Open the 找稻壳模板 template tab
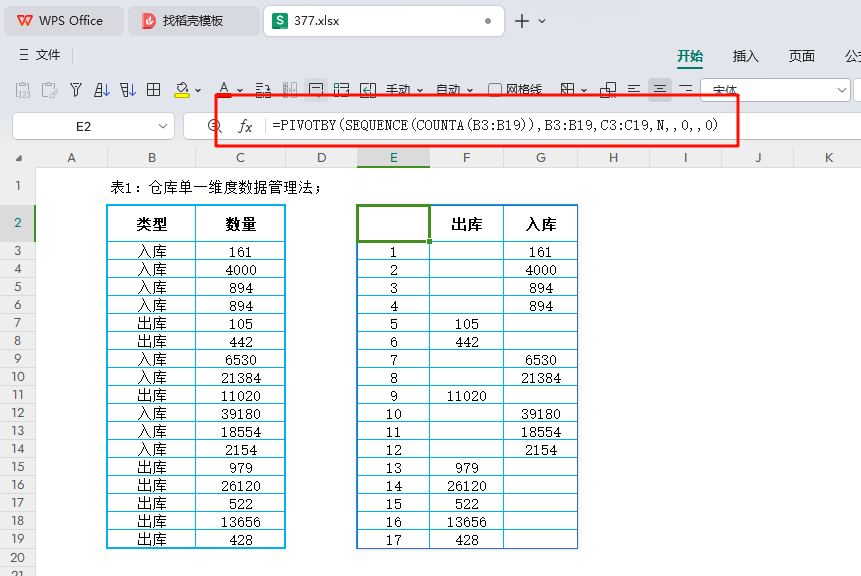Screen dimensions: 861x576 pos(193,21)
